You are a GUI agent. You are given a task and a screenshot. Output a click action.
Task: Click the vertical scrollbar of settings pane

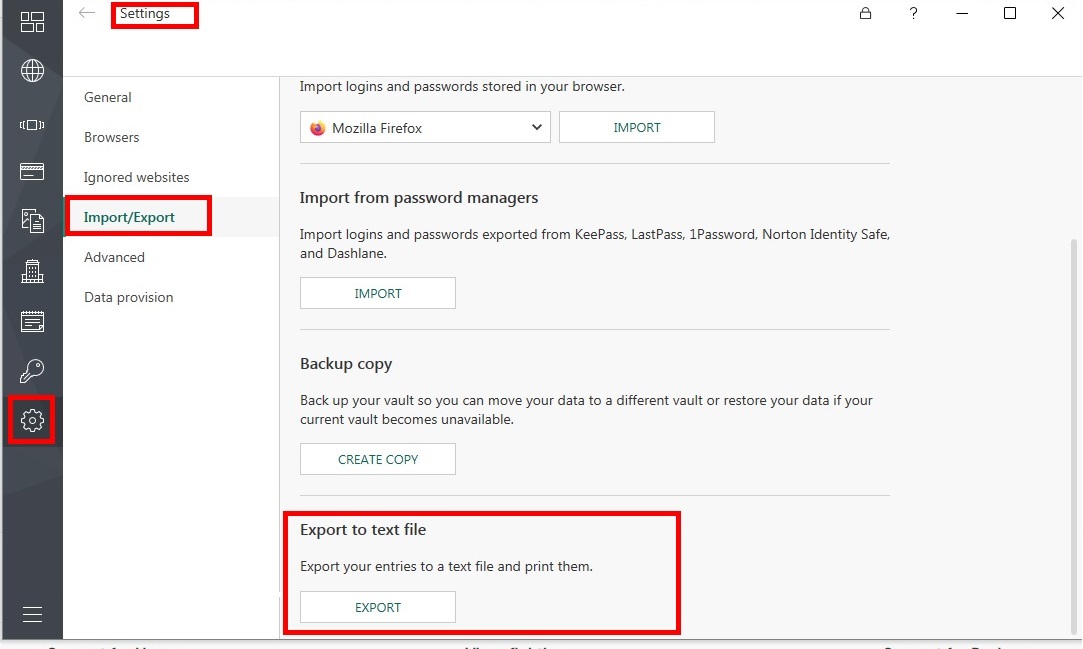(1073, 435)
